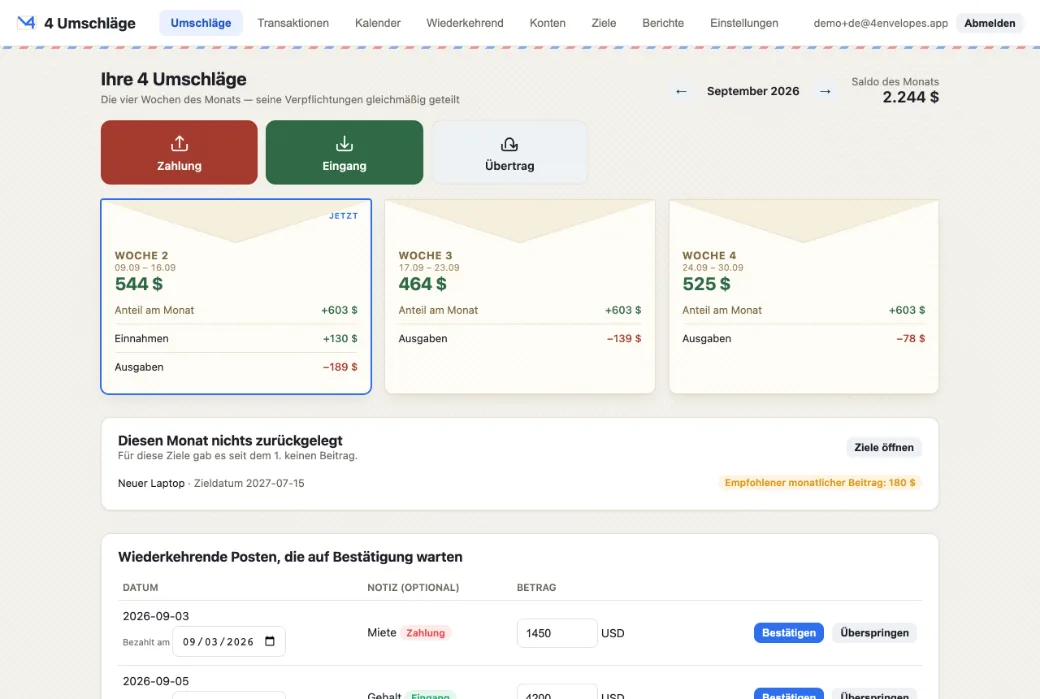Click Anteil am Monat row in Woche 3

(520, 310)
